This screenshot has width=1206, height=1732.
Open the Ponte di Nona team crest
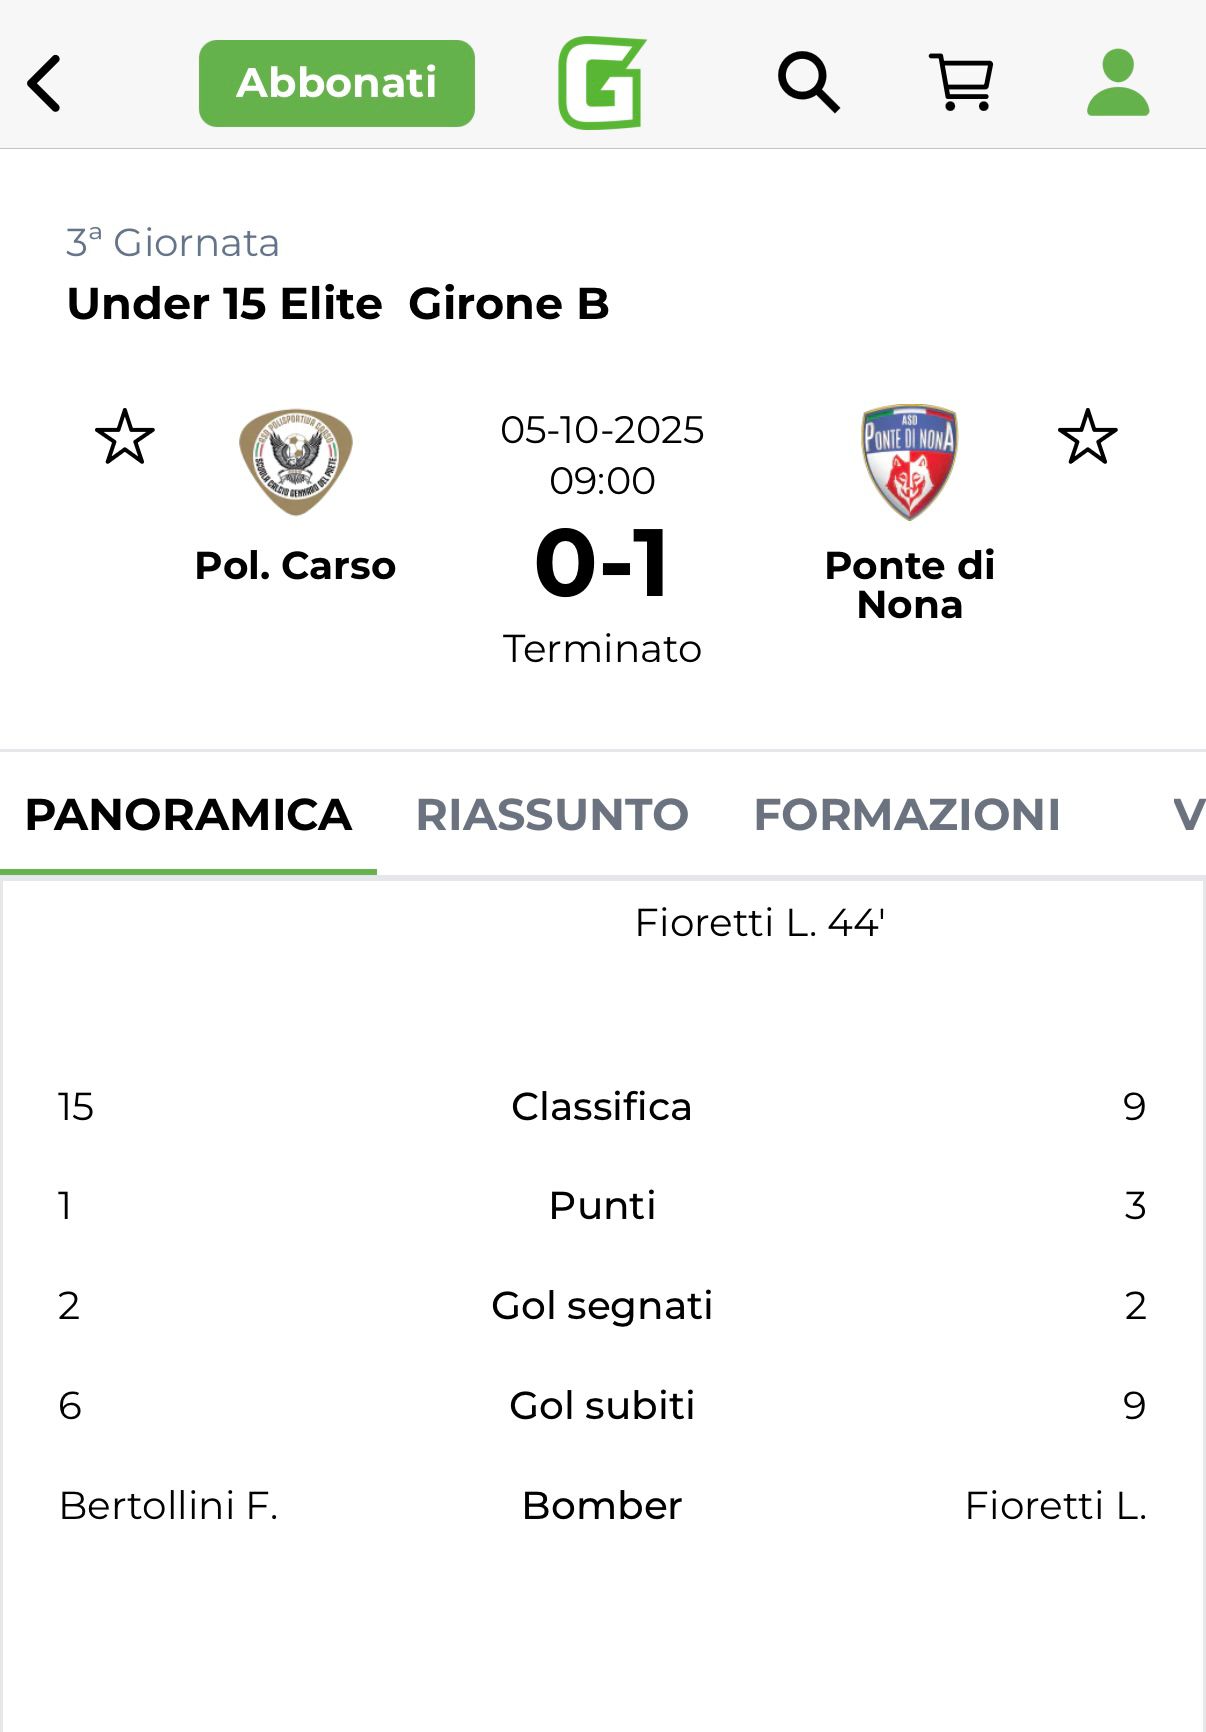(x=909, y=462)
